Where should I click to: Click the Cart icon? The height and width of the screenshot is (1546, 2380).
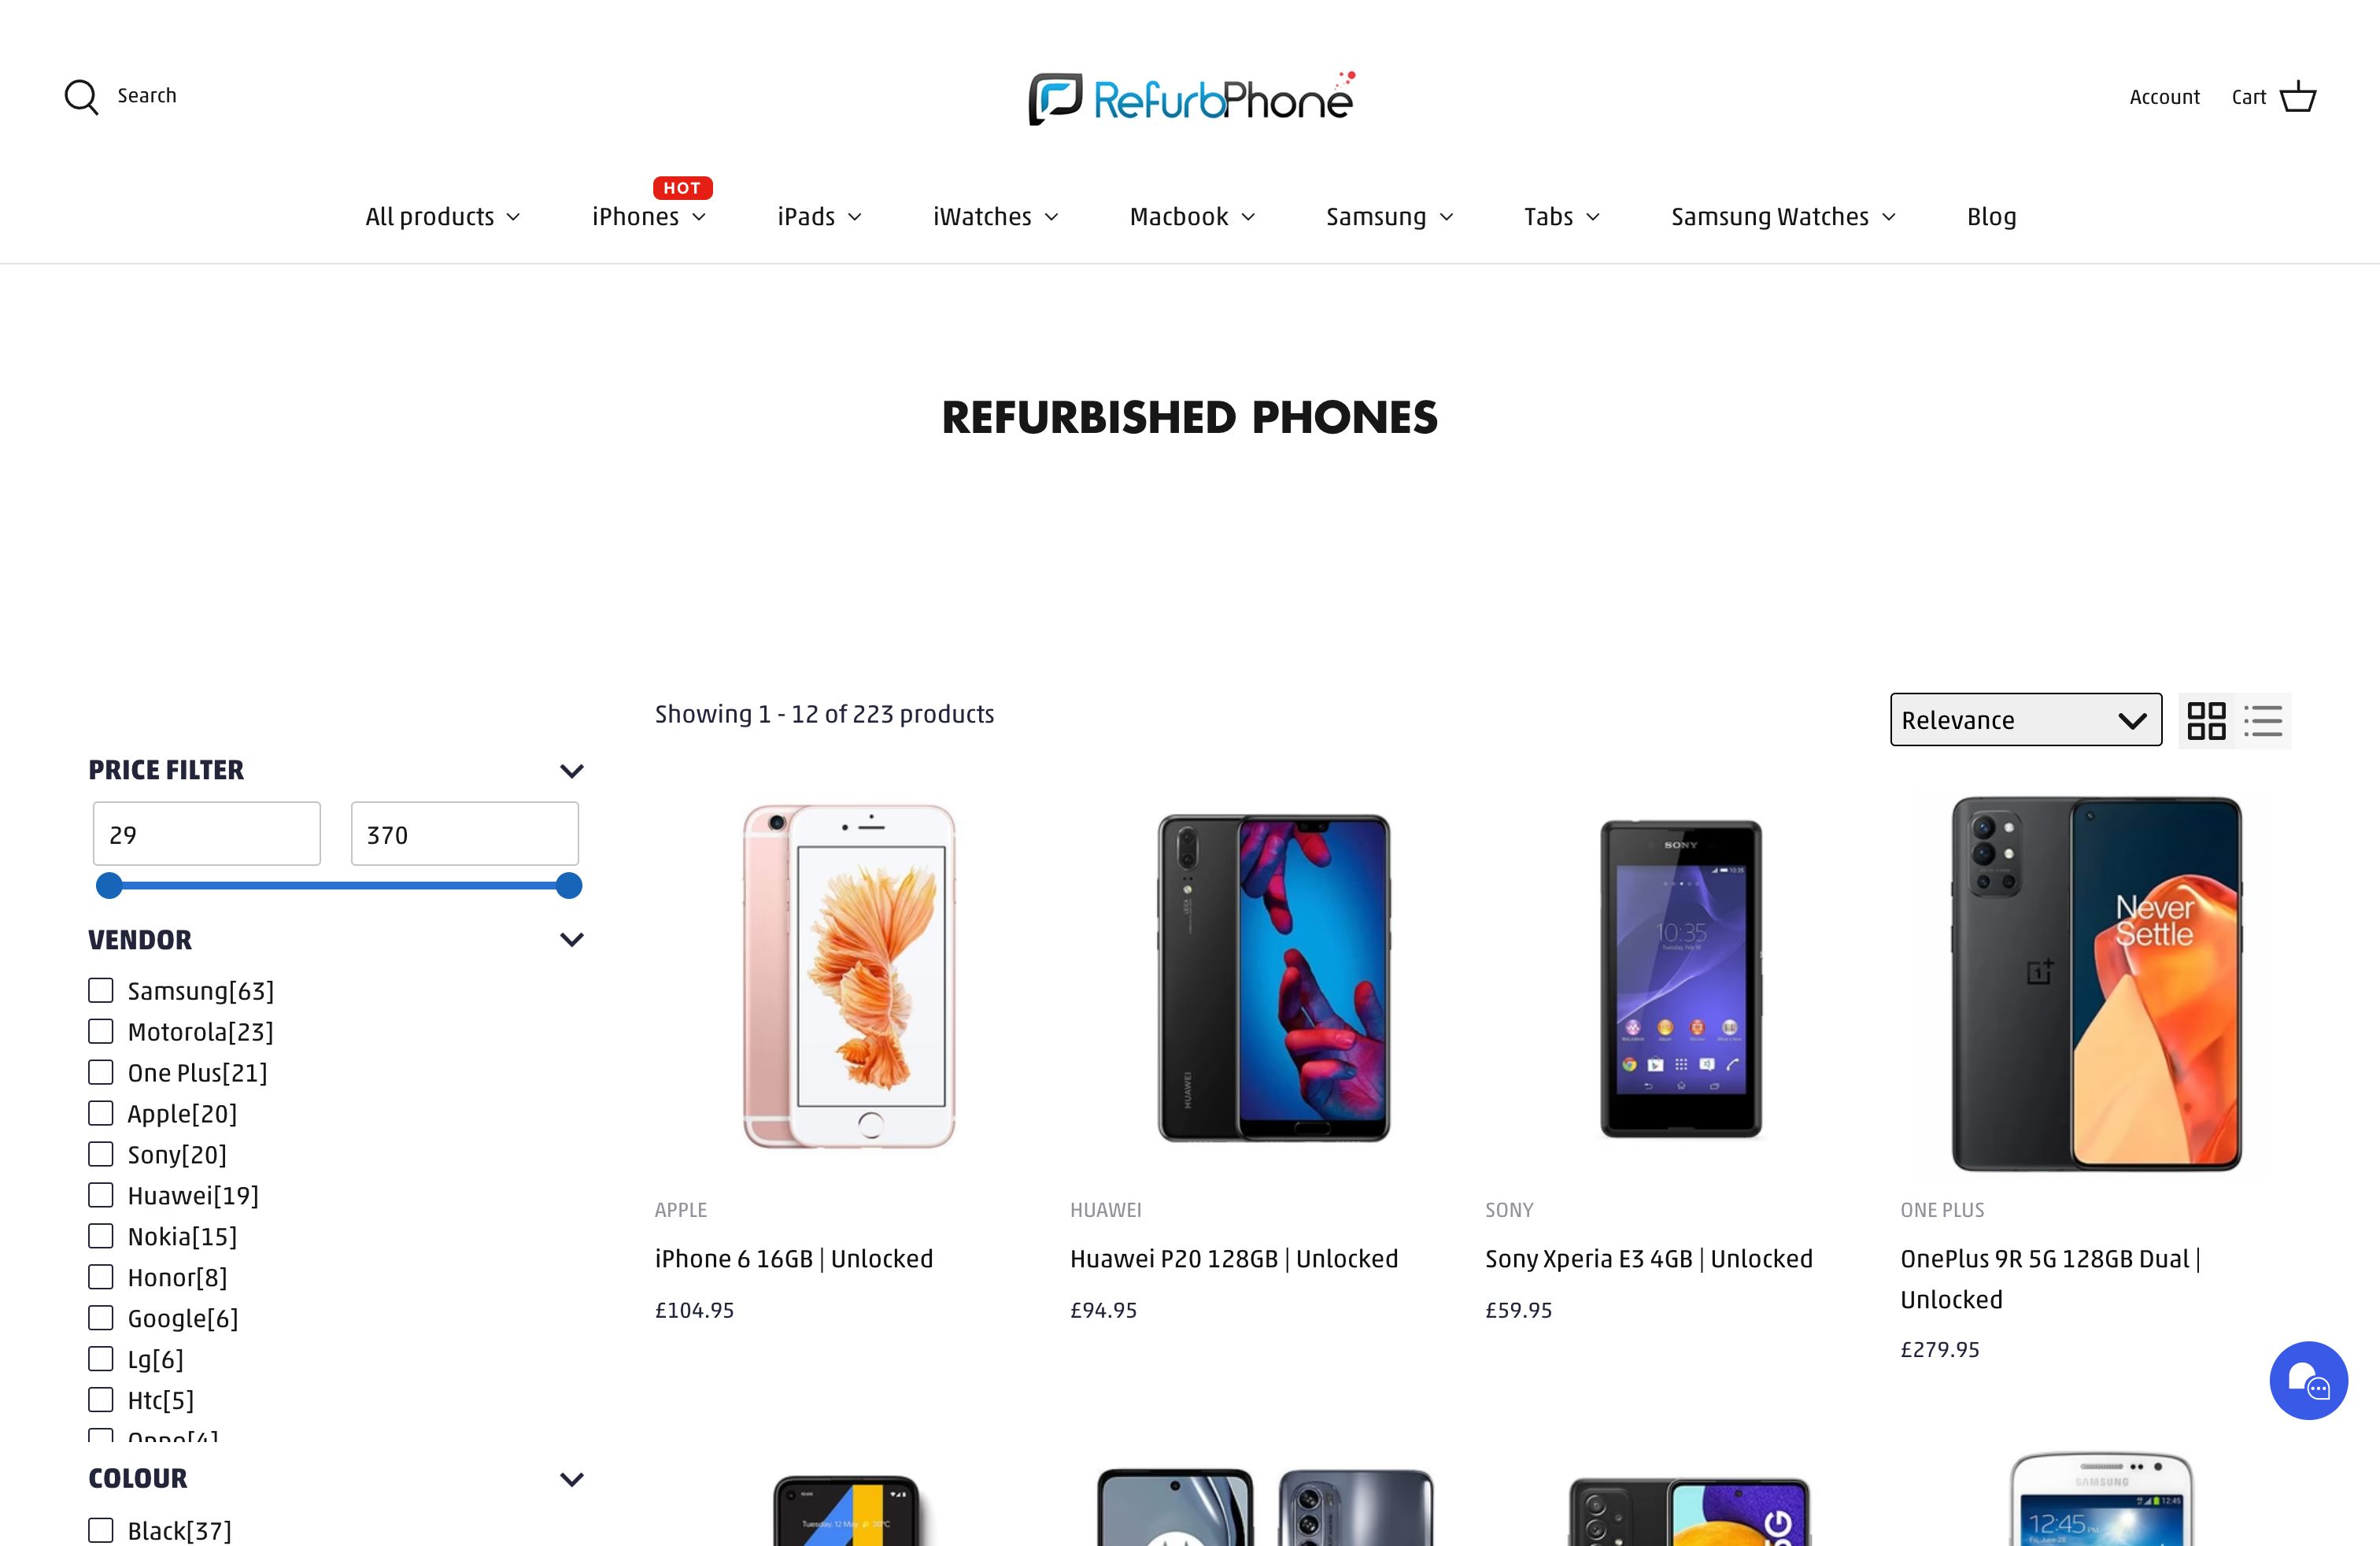(x=2297, y=95)
